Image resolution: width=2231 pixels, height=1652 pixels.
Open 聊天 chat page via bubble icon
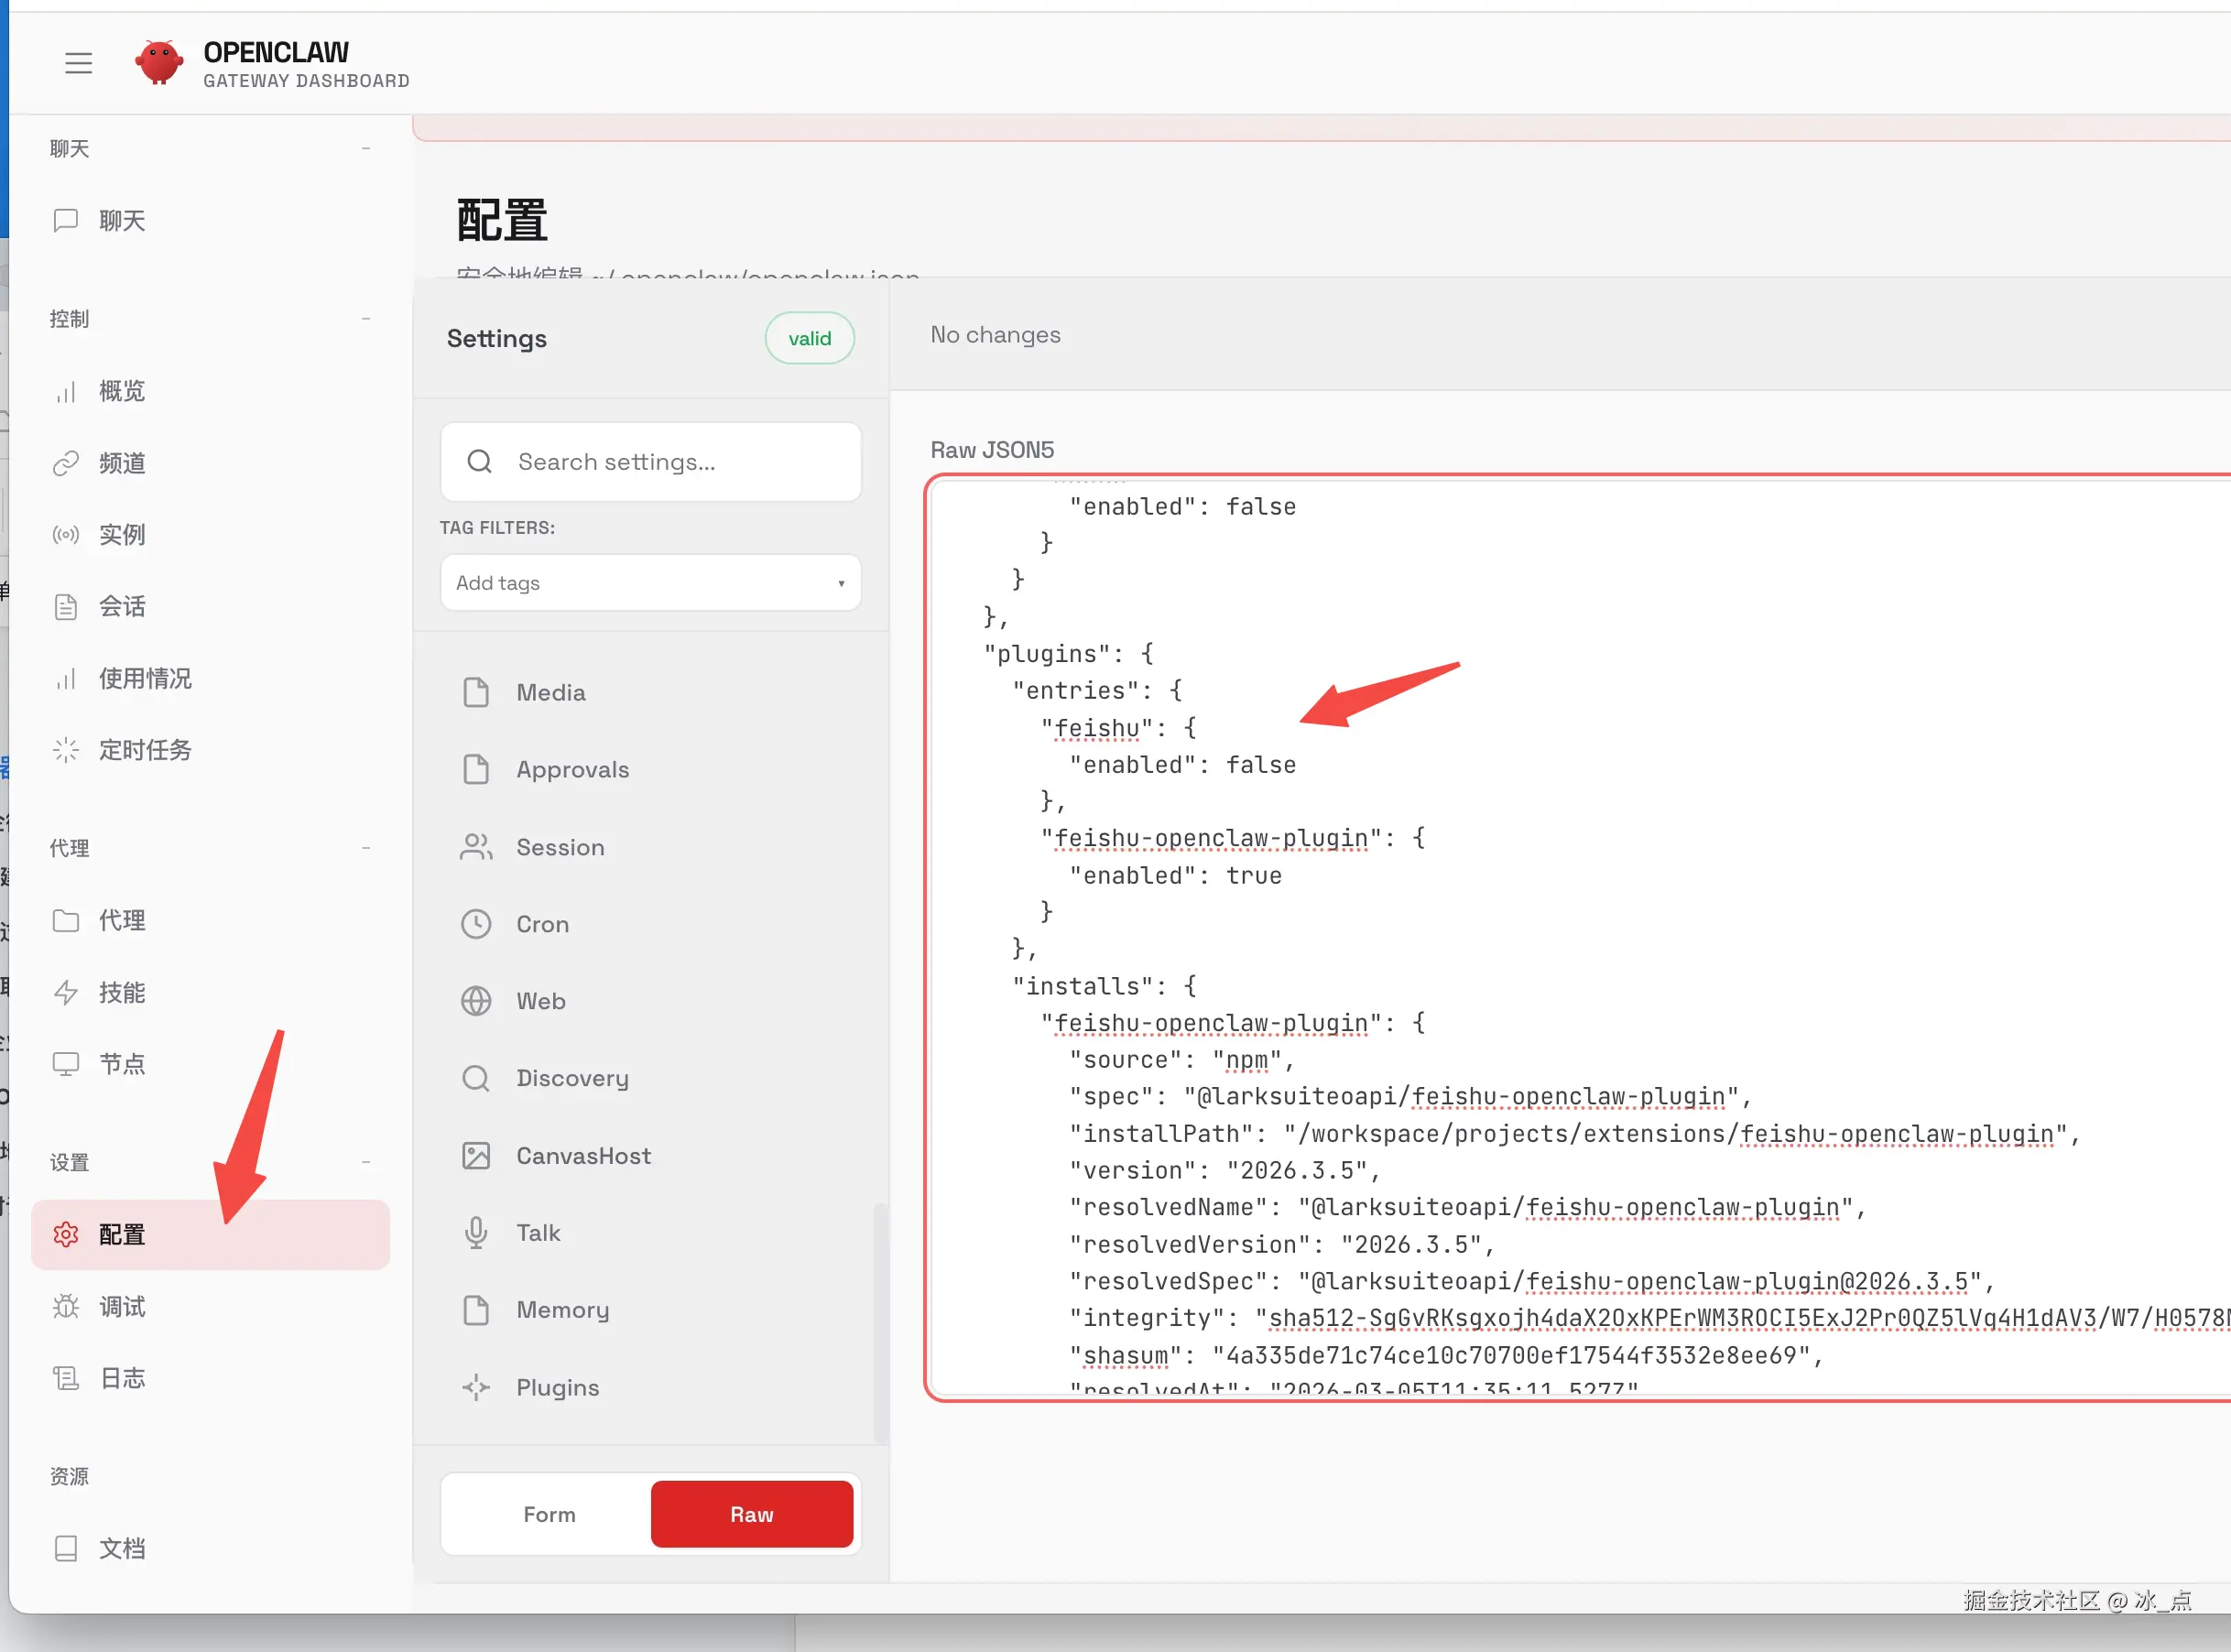[x=66, y=220]
